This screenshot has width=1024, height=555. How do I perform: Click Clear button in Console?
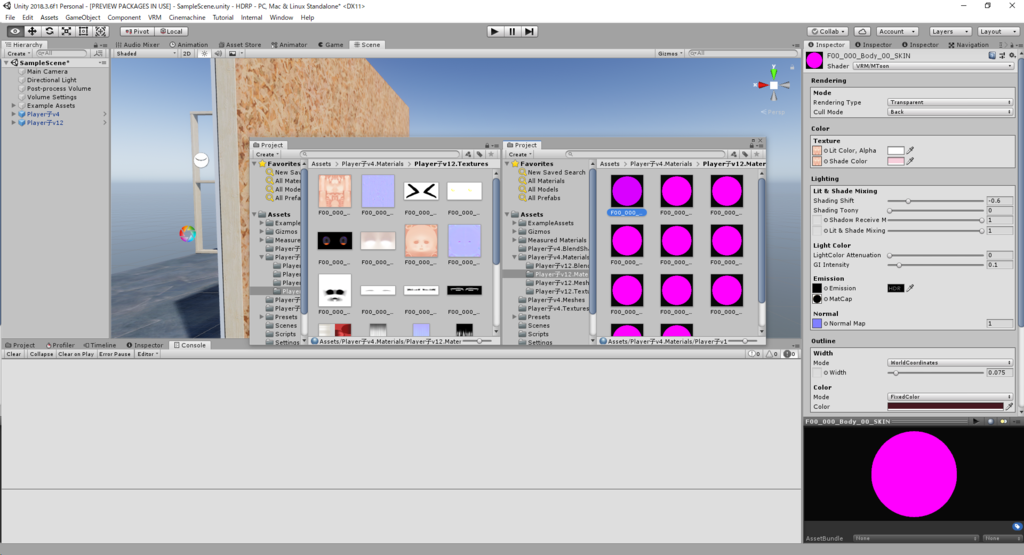[14, 354]
